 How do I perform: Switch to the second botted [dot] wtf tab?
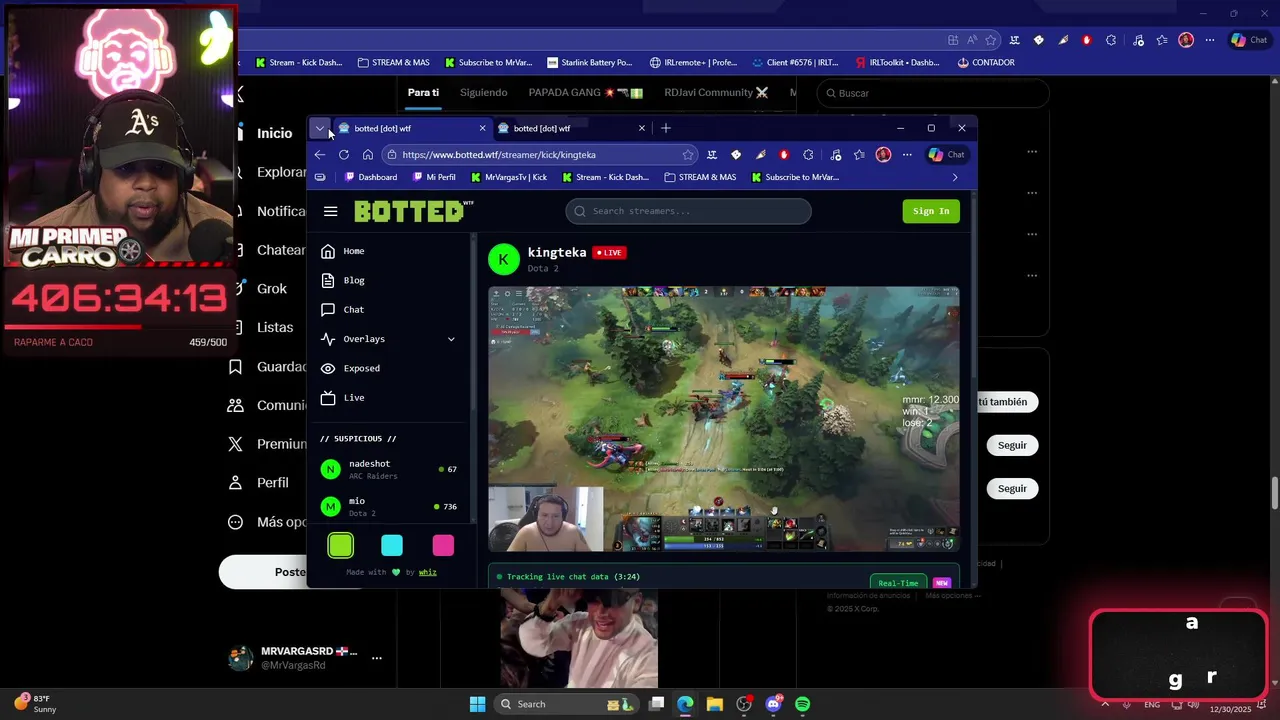point(570,128)
